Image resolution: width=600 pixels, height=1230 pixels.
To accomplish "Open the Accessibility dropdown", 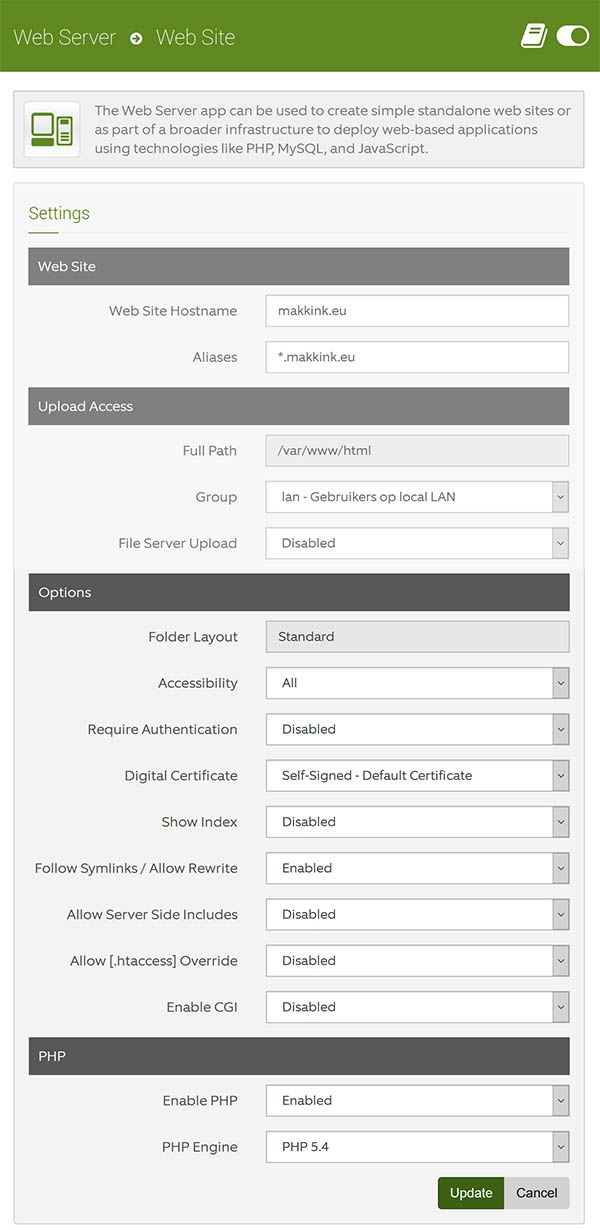I will click(417, 683).
